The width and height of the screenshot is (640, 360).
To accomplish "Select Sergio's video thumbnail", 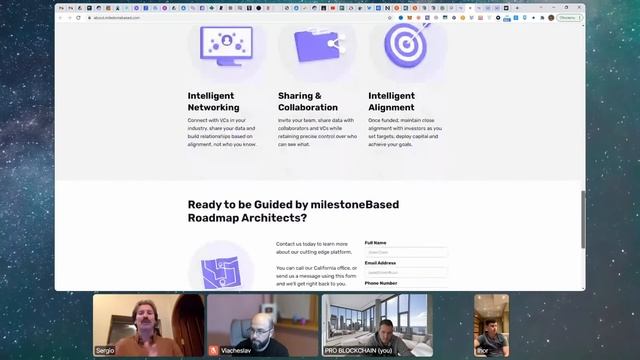I will coord(149,325).
